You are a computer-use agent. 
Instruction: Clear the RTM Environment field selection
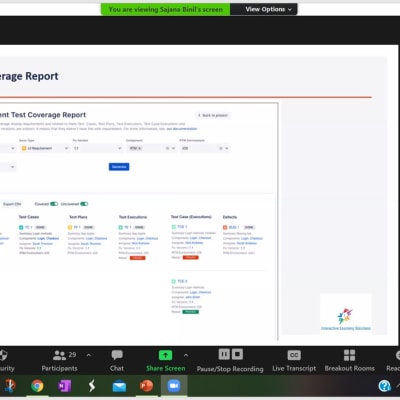point(221,148)
